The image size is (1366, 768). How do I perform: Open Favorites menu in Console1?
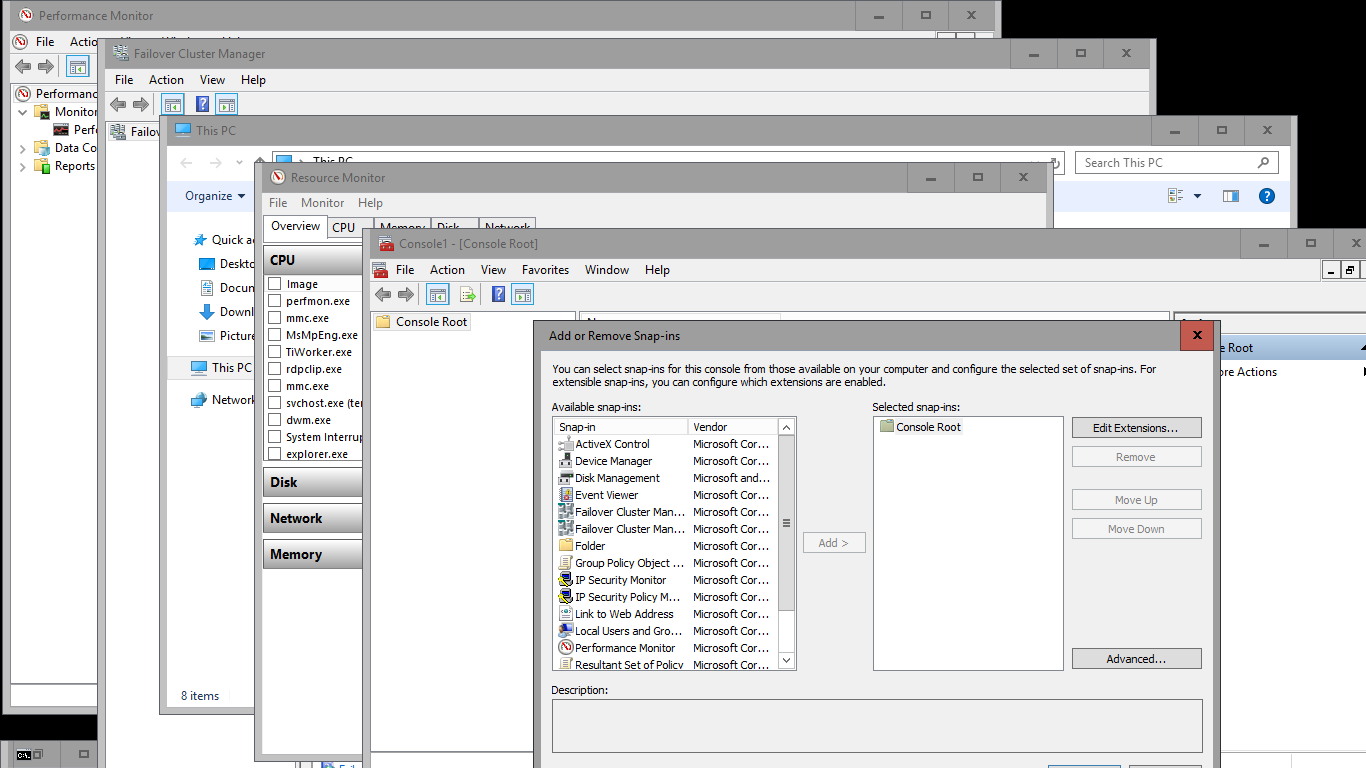click(x=545, y=270)
